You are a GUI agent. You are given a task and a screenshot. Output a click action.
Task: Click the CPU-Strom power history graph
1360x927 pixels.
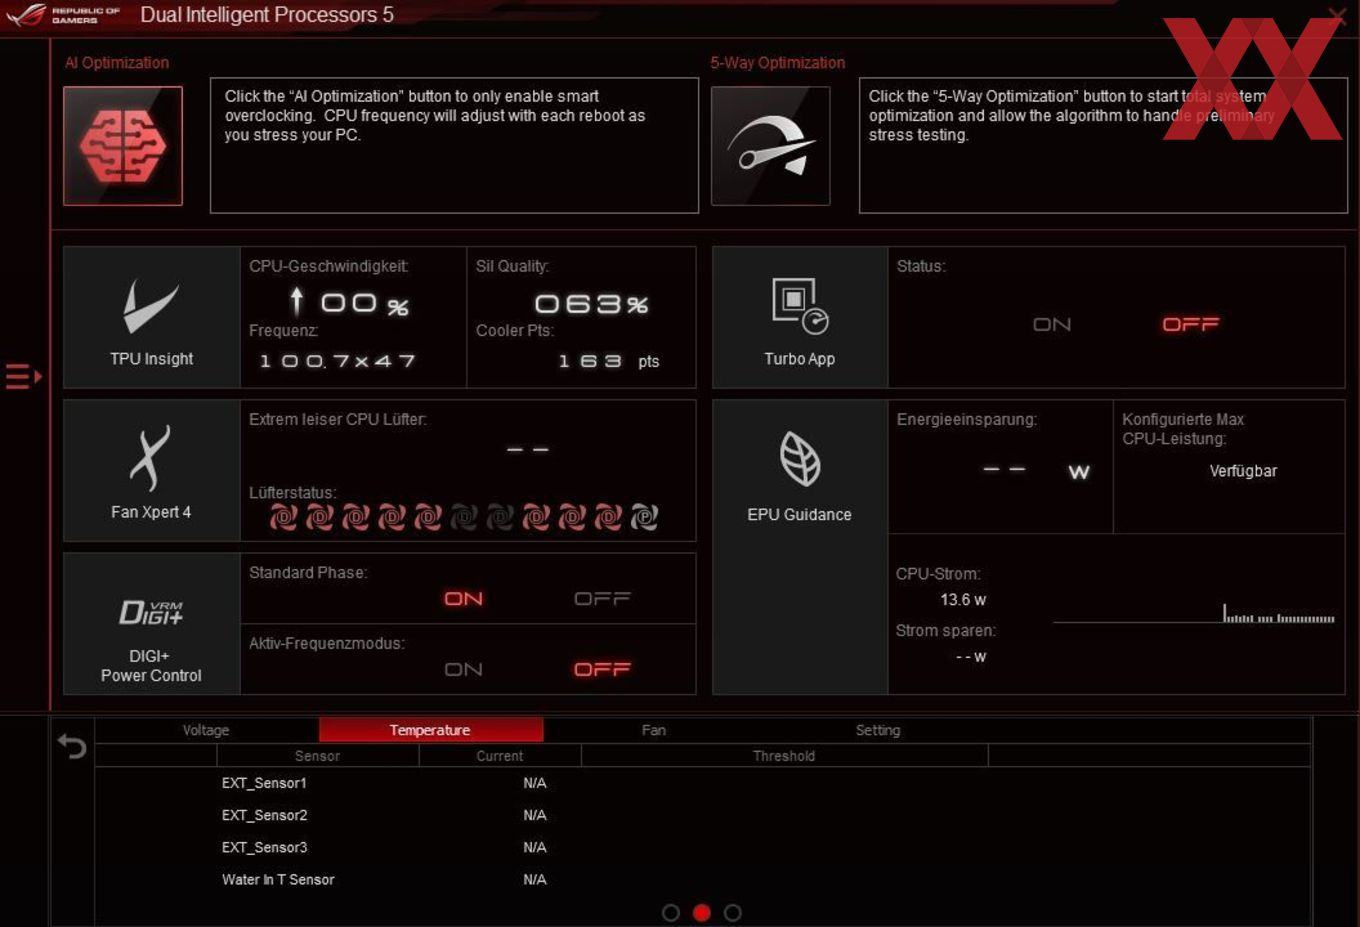click(1194, 613)
